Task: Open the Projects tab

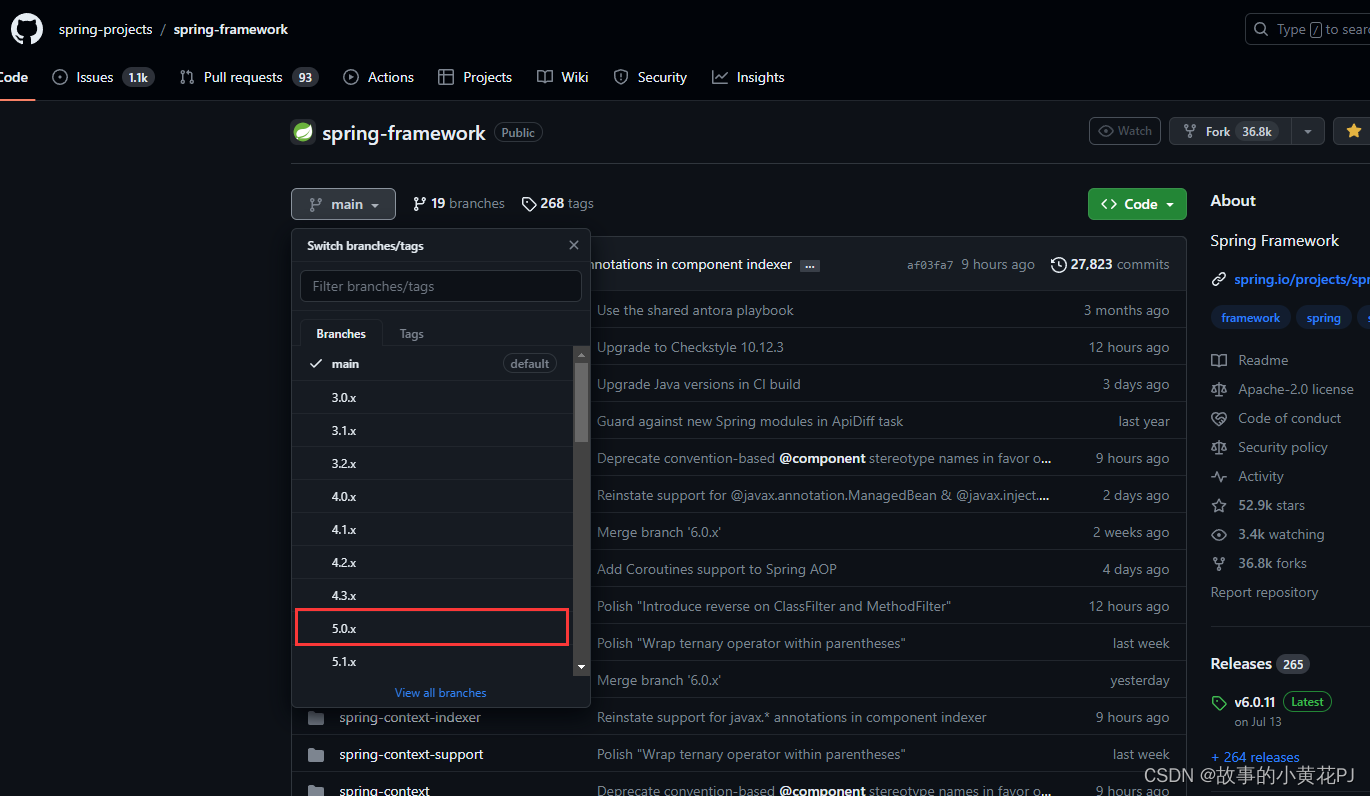Action: pos(474,77)
